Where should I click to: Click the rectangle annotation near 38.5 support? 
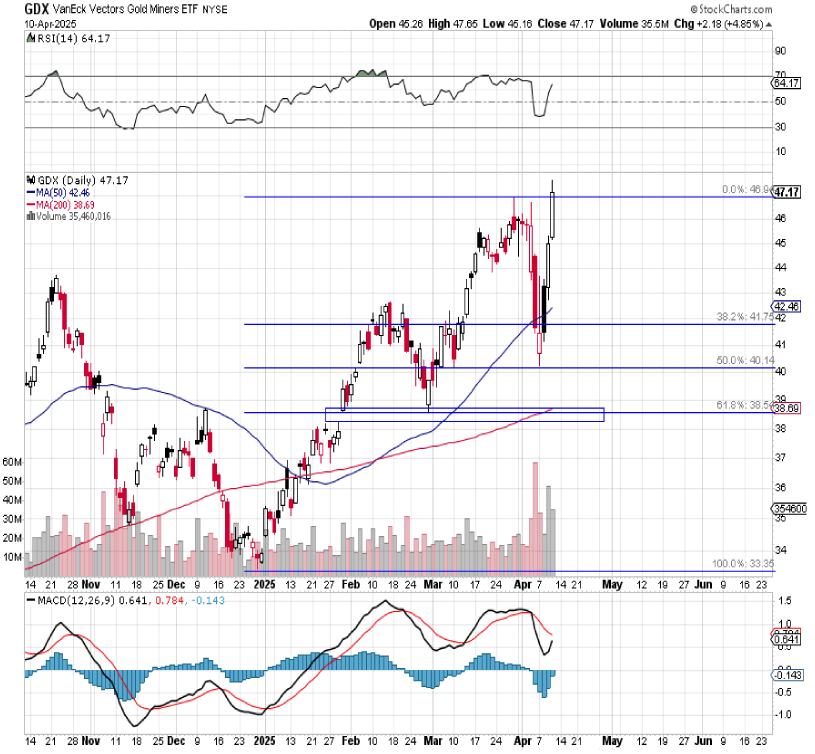(x=465, y=414)
